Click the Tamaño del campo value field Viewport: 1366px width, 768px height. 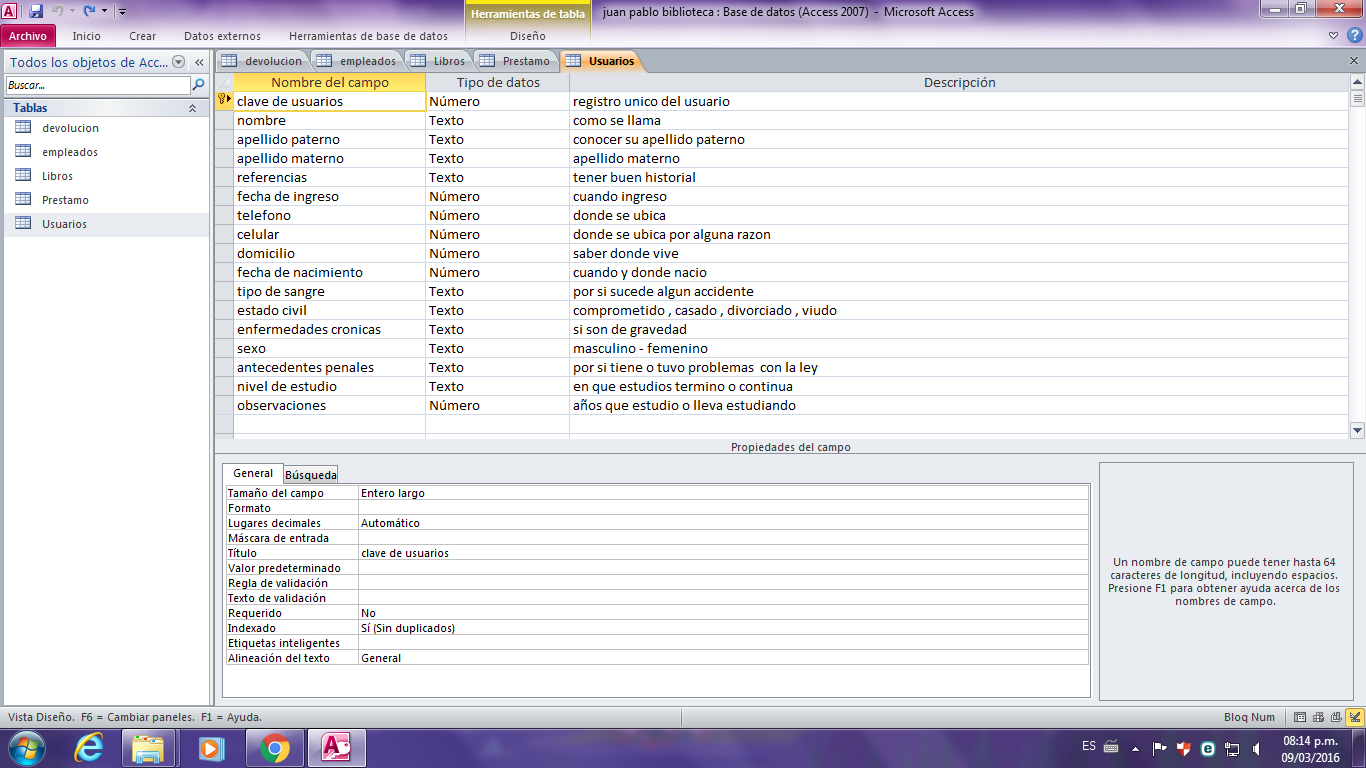[723, 493]
